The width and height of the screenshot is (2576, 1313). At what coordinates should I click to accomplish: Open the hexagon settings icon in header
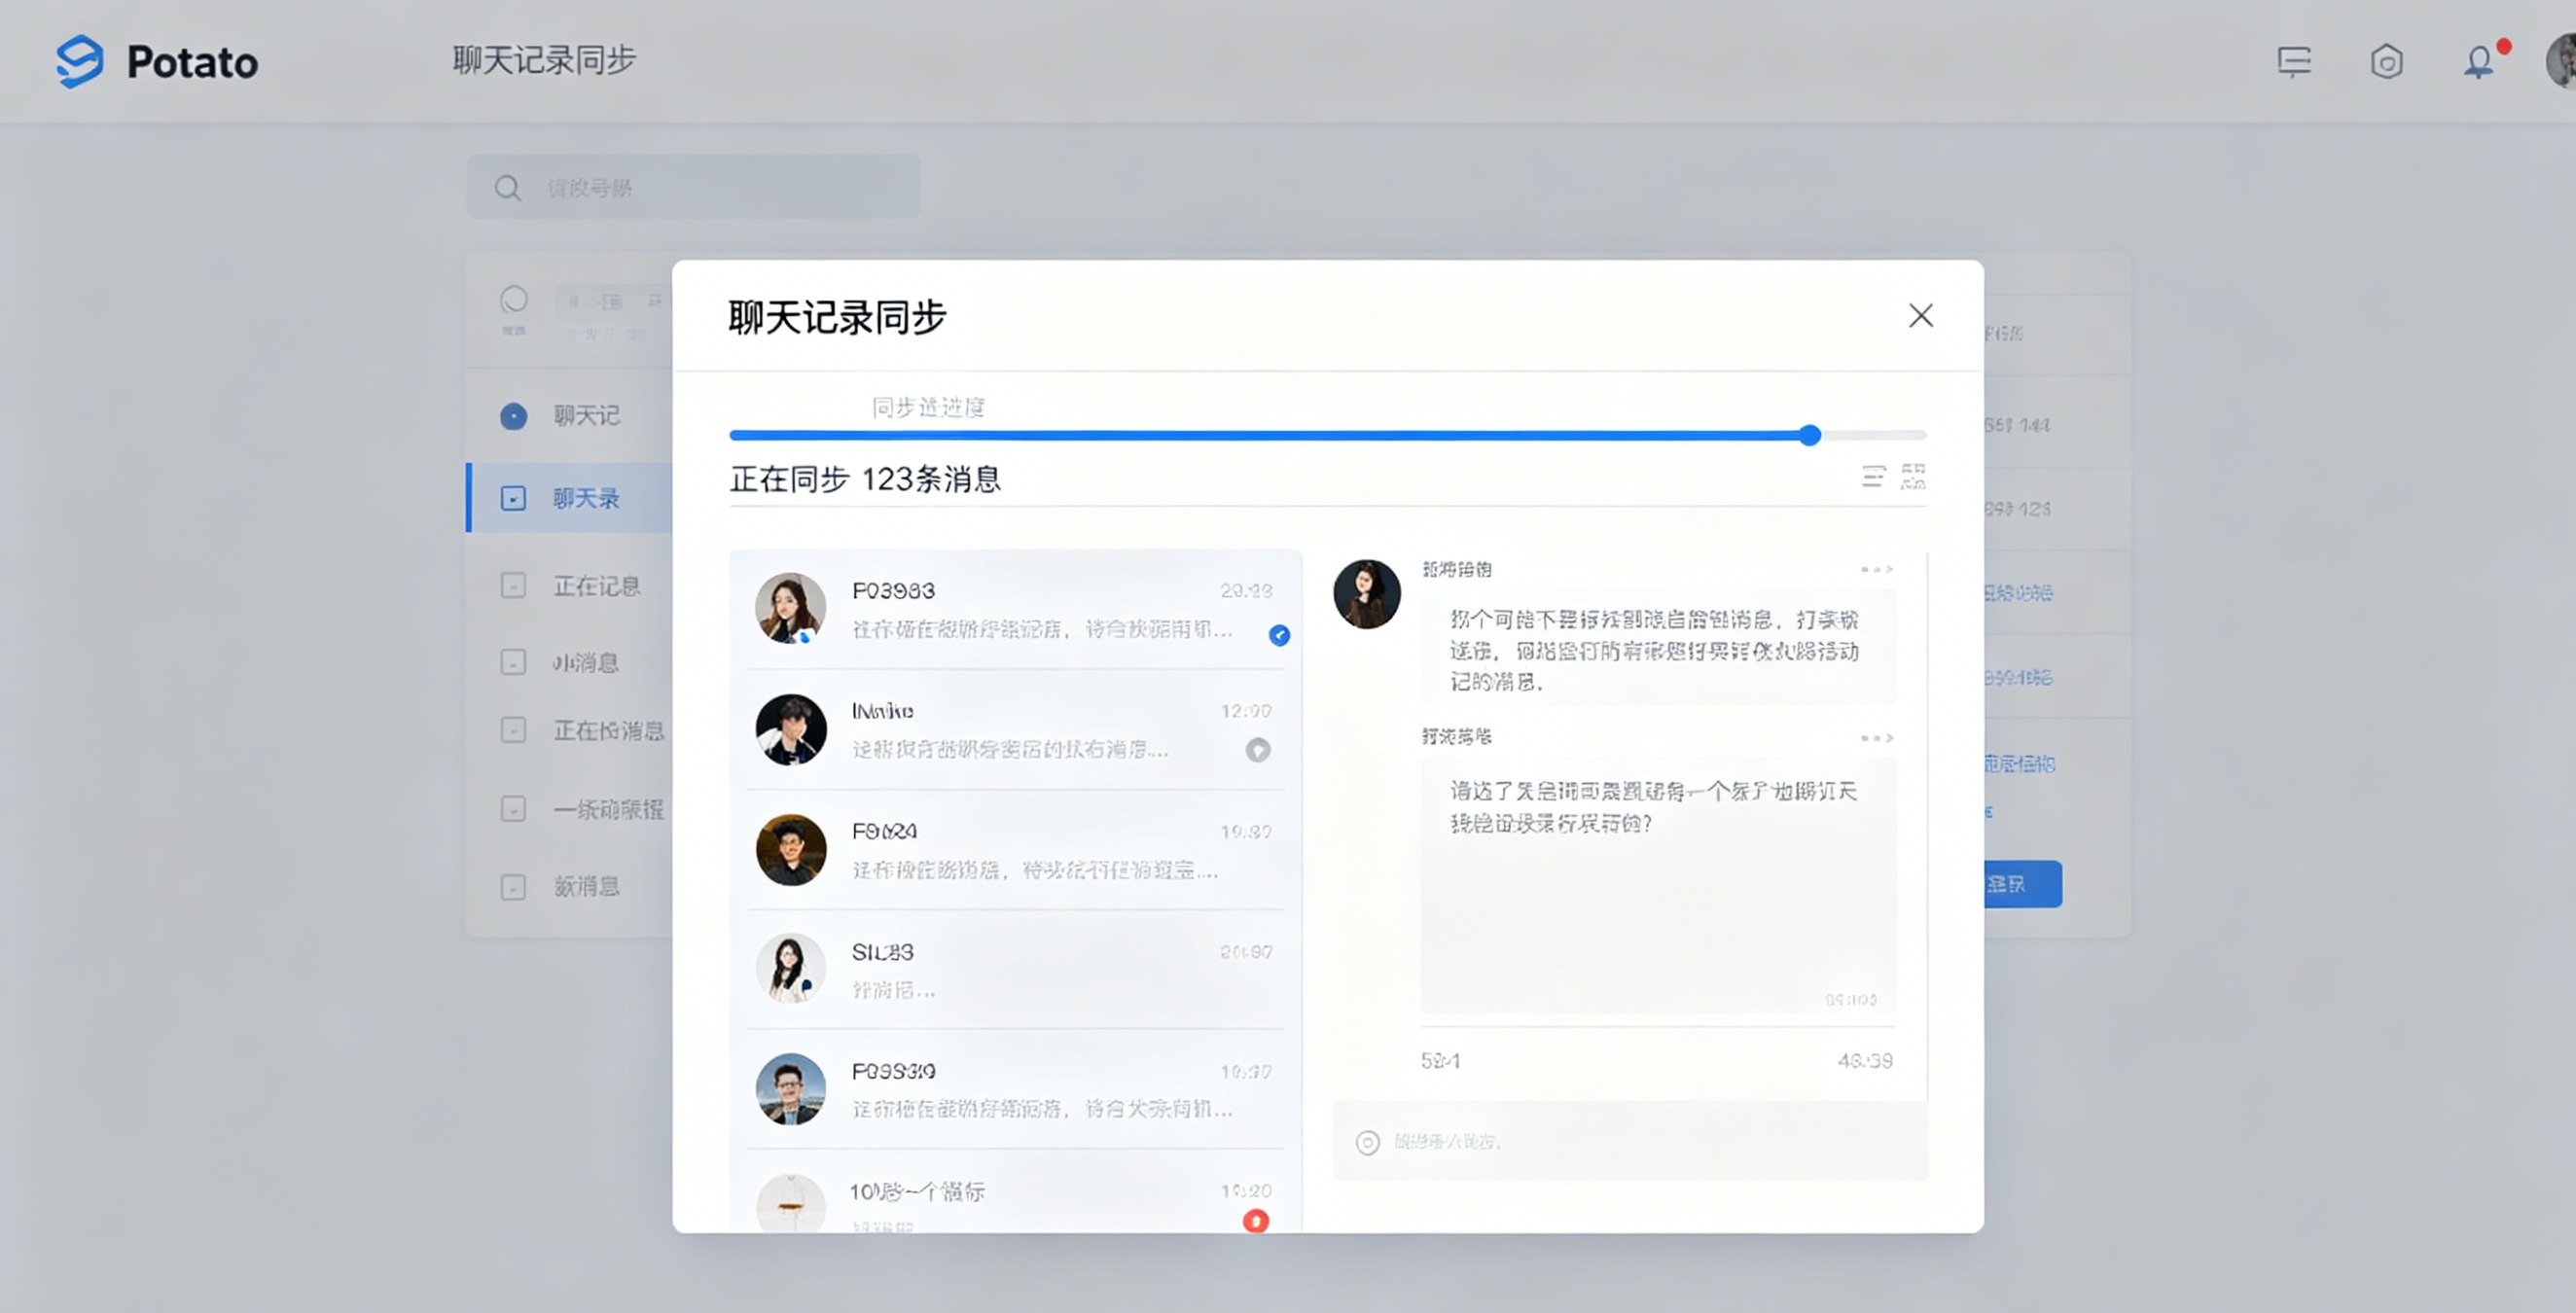pyautogui.click(x=2387, y=61)
